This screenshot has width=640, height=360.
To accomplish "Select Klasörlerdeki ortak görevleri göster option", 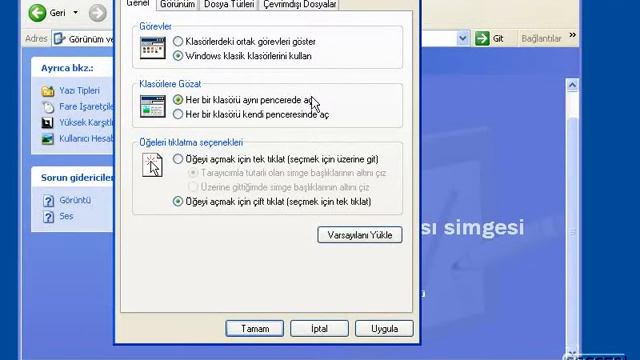I will (x=244, y=42).
